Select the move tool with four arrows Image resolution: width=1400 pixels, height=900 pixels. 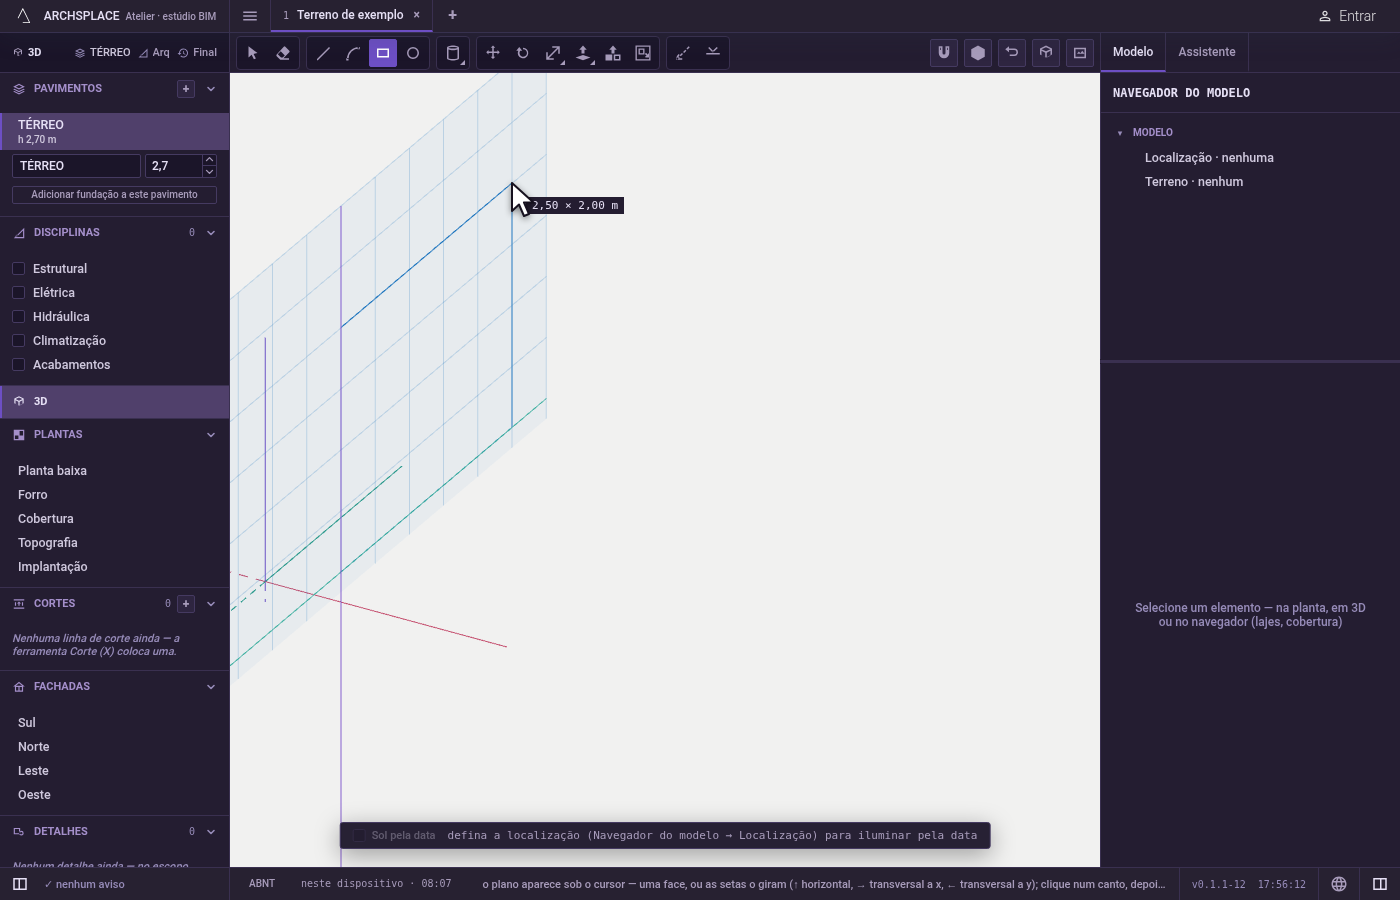(x=493, y=53)
